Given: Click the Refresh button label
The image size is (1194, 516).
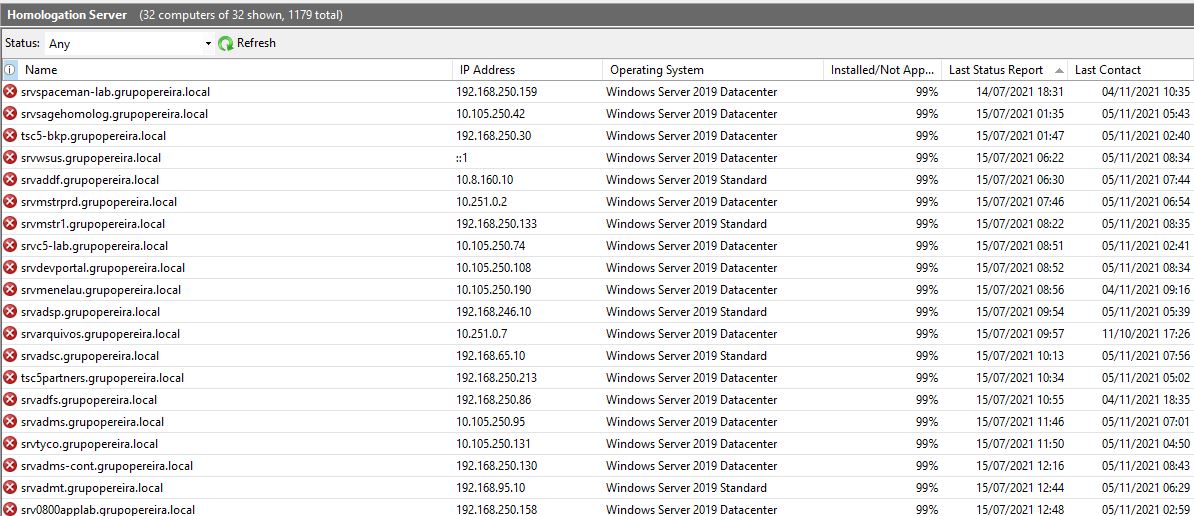Looking at the screenshot, I should 256,43.
